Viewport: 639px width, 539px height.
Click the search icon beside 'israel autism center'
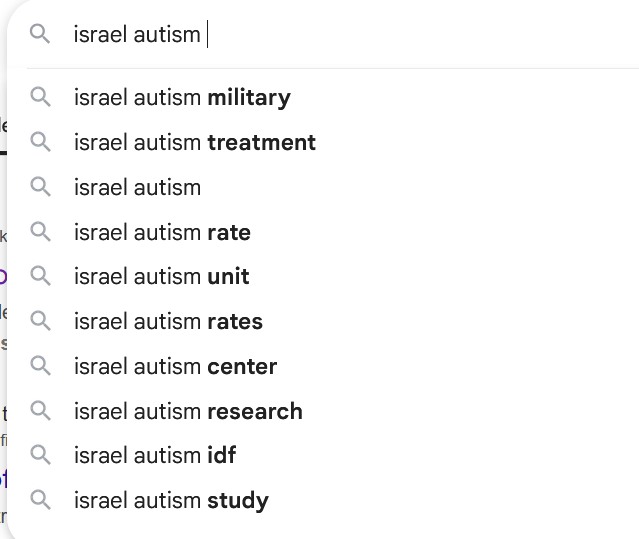point(40,367)
